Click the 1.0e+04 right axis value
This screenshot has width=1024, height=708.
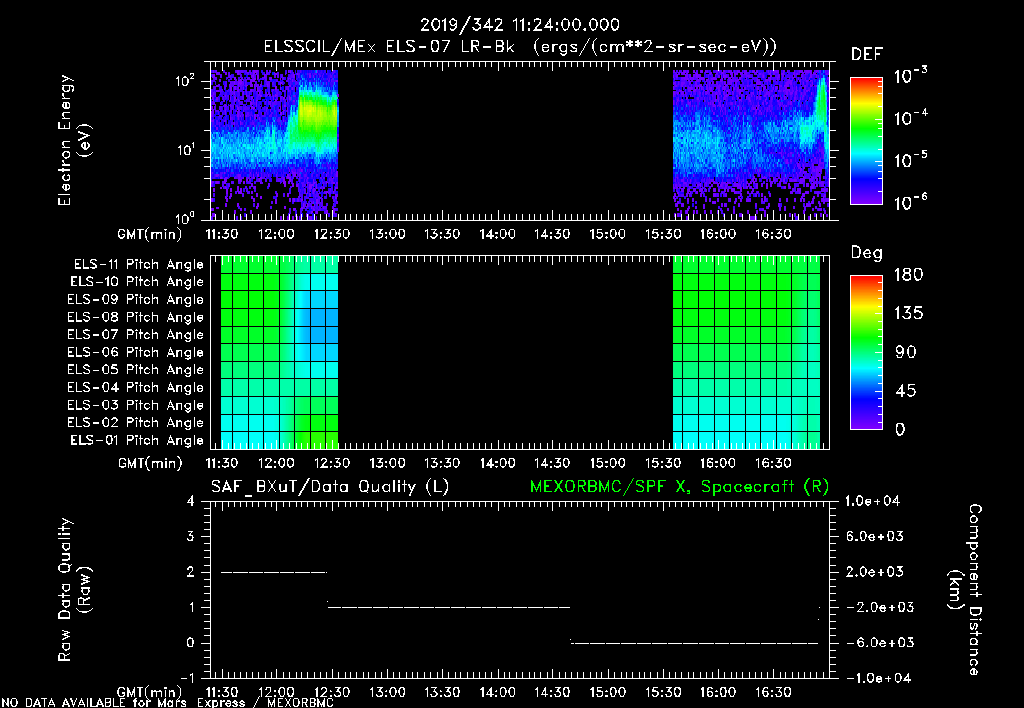click(x=873, y=502)
